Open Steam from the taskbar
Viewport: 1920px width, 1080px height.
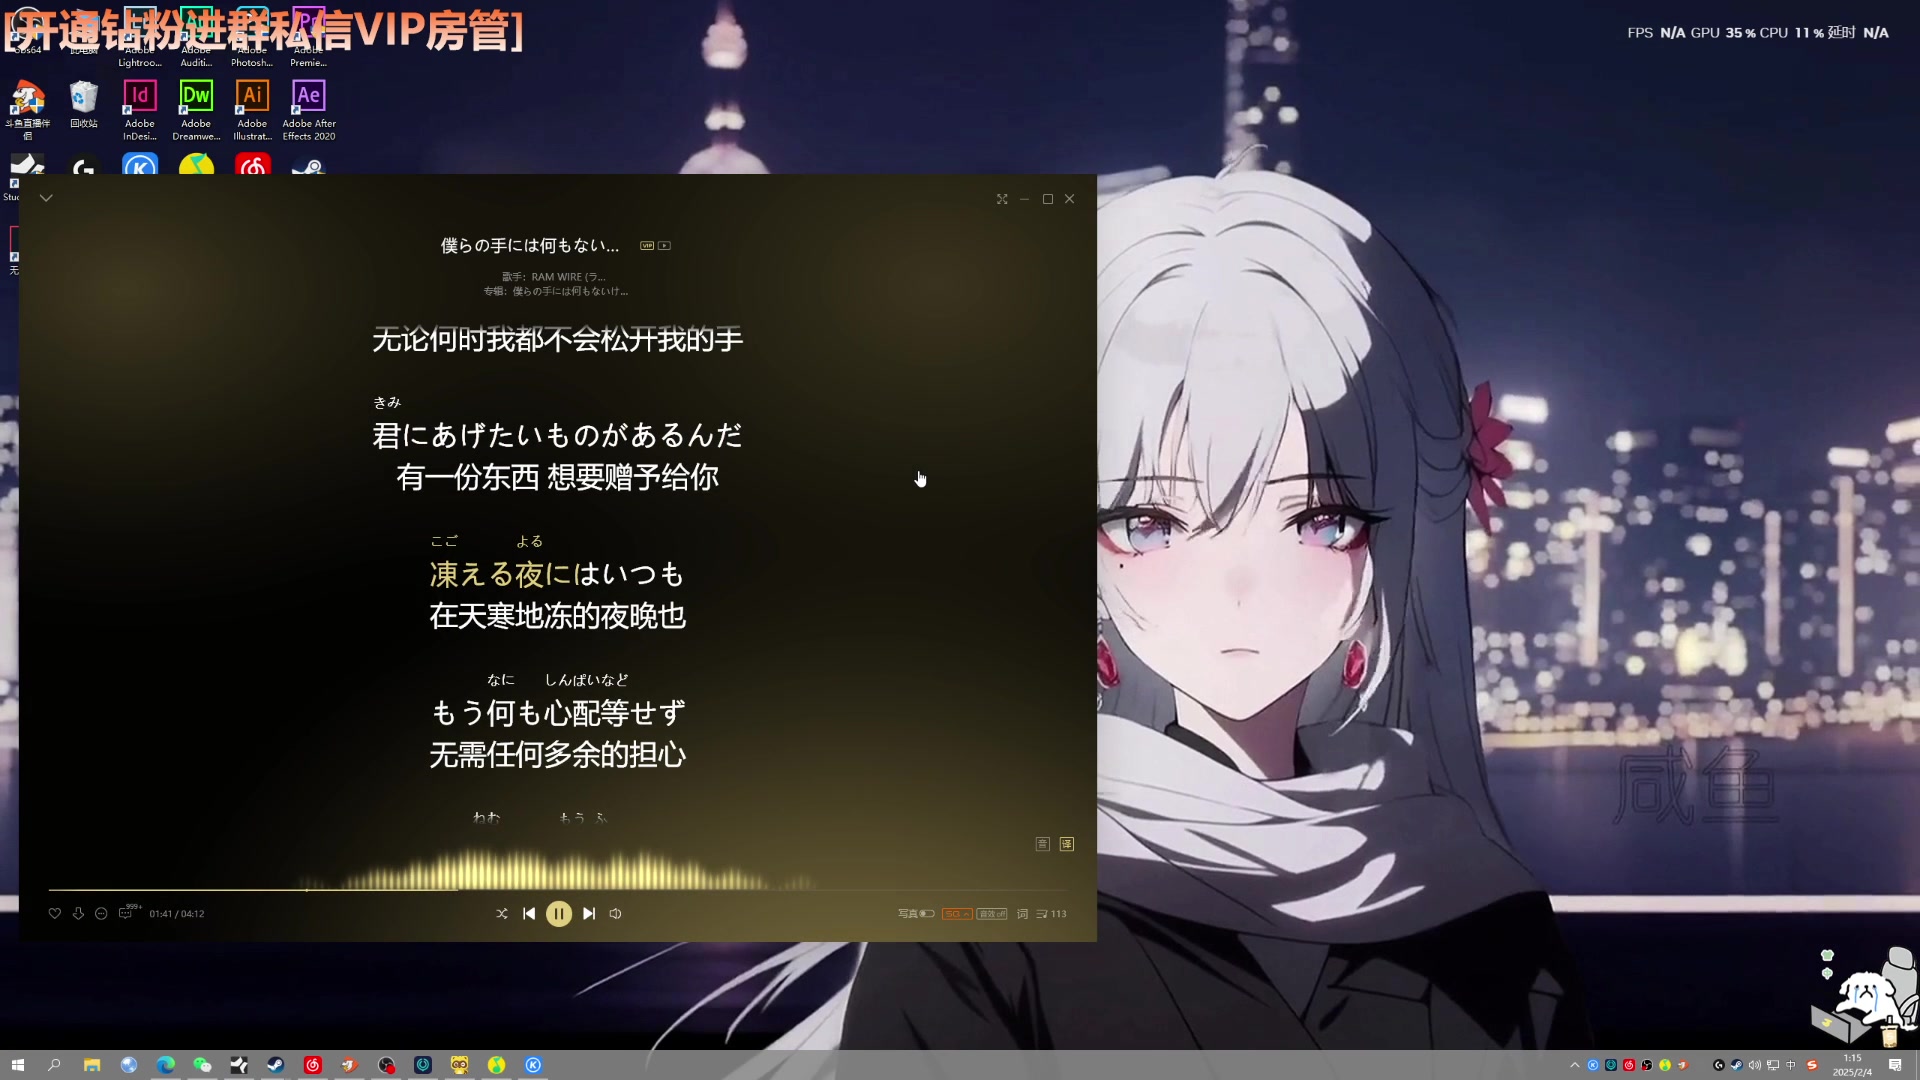(276, 1065)
